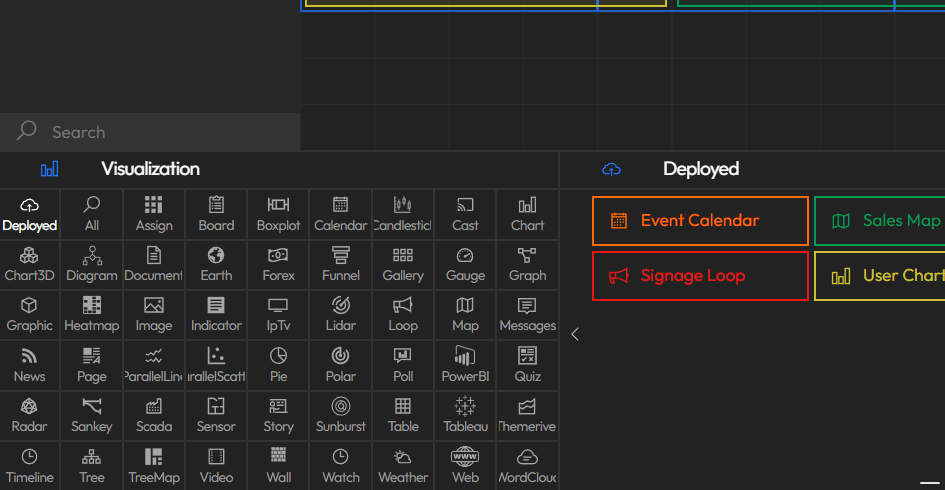Select the Heatmap visualization

click(92, 315)
